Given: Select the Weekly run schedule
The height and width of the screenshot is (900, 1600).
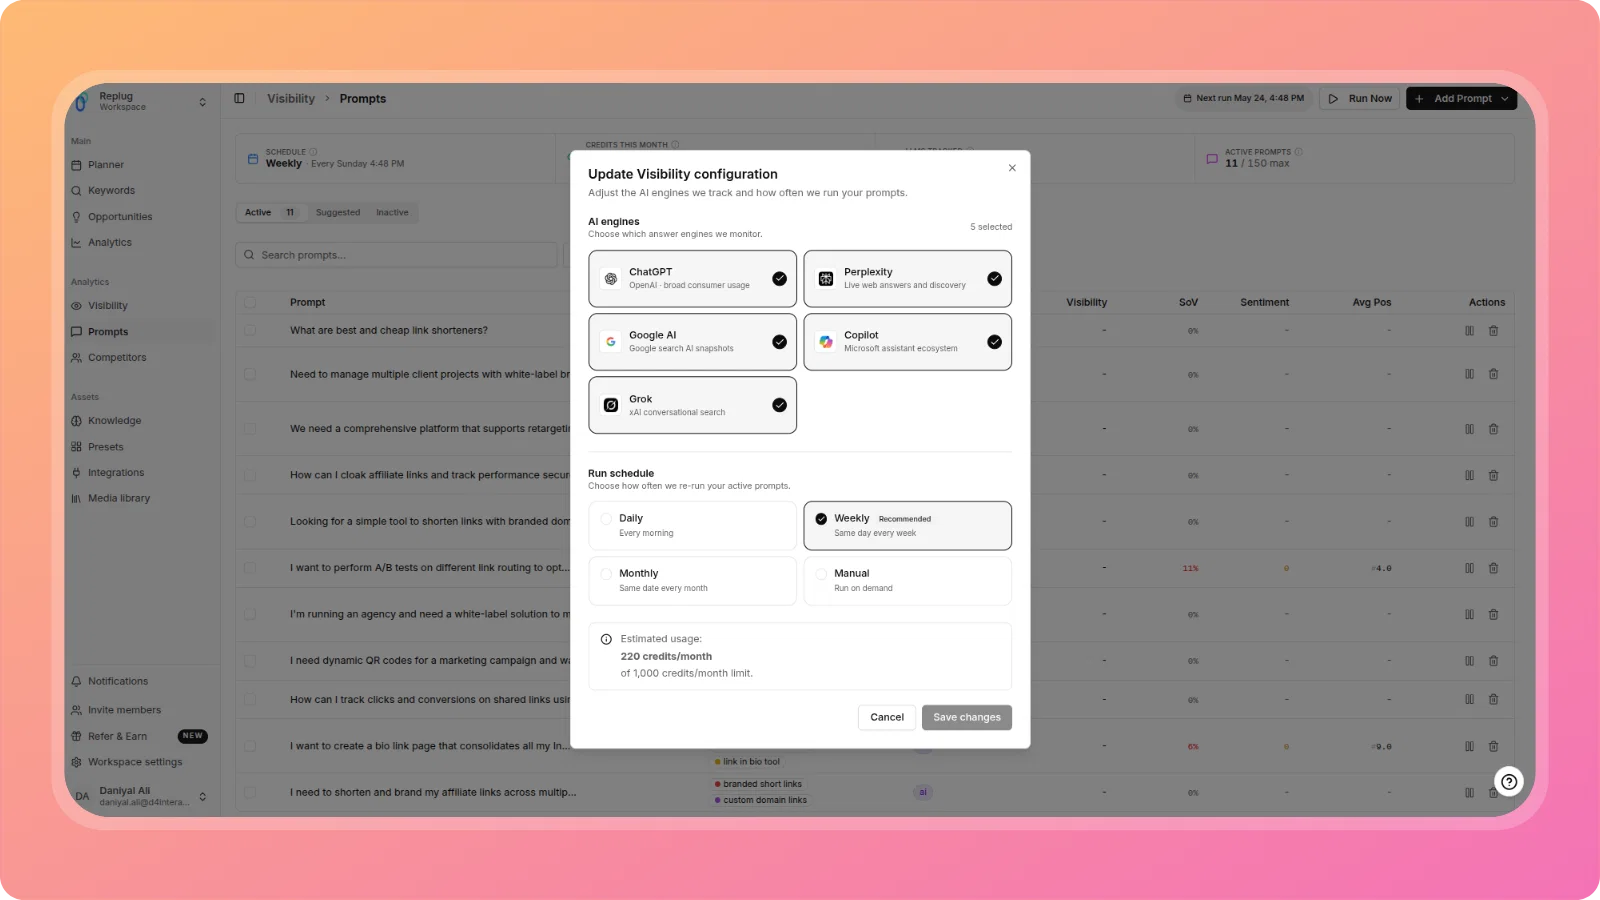Looking at the screenshot, I should [907, 526].
